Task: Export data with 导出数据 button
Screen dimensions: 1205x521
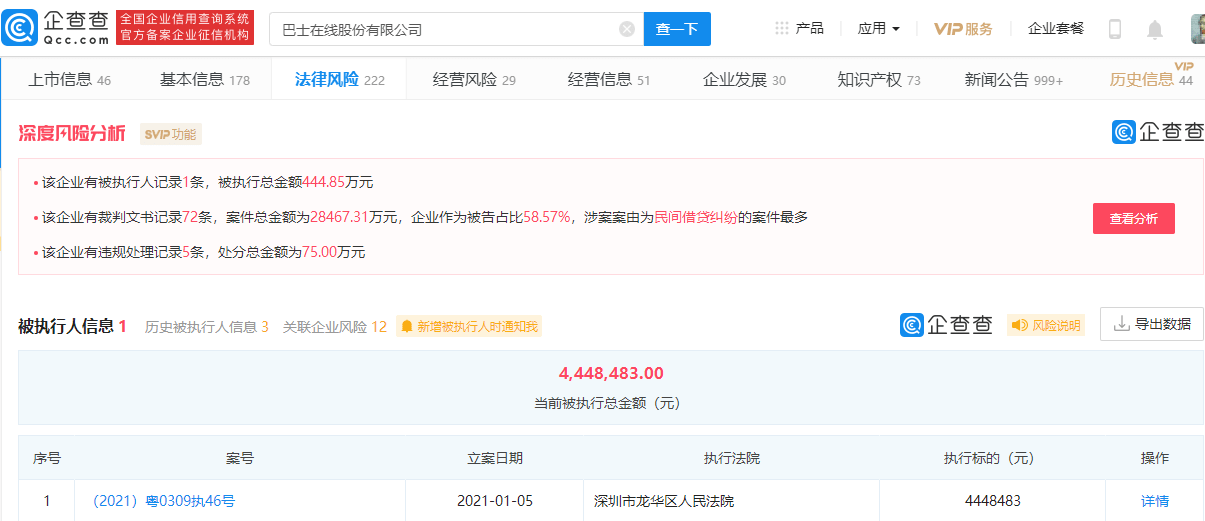Action: pyautogui.click(x=1151, y=324)
